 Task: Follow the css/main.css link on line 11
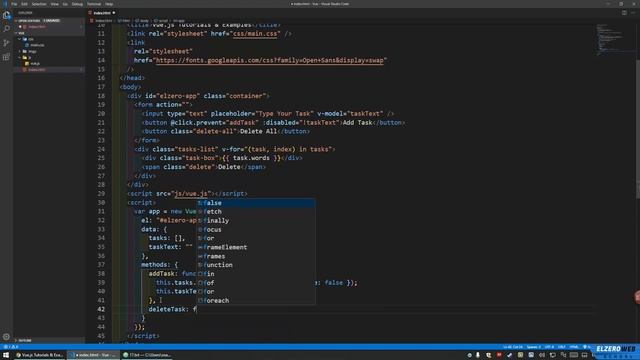(255, 34)
